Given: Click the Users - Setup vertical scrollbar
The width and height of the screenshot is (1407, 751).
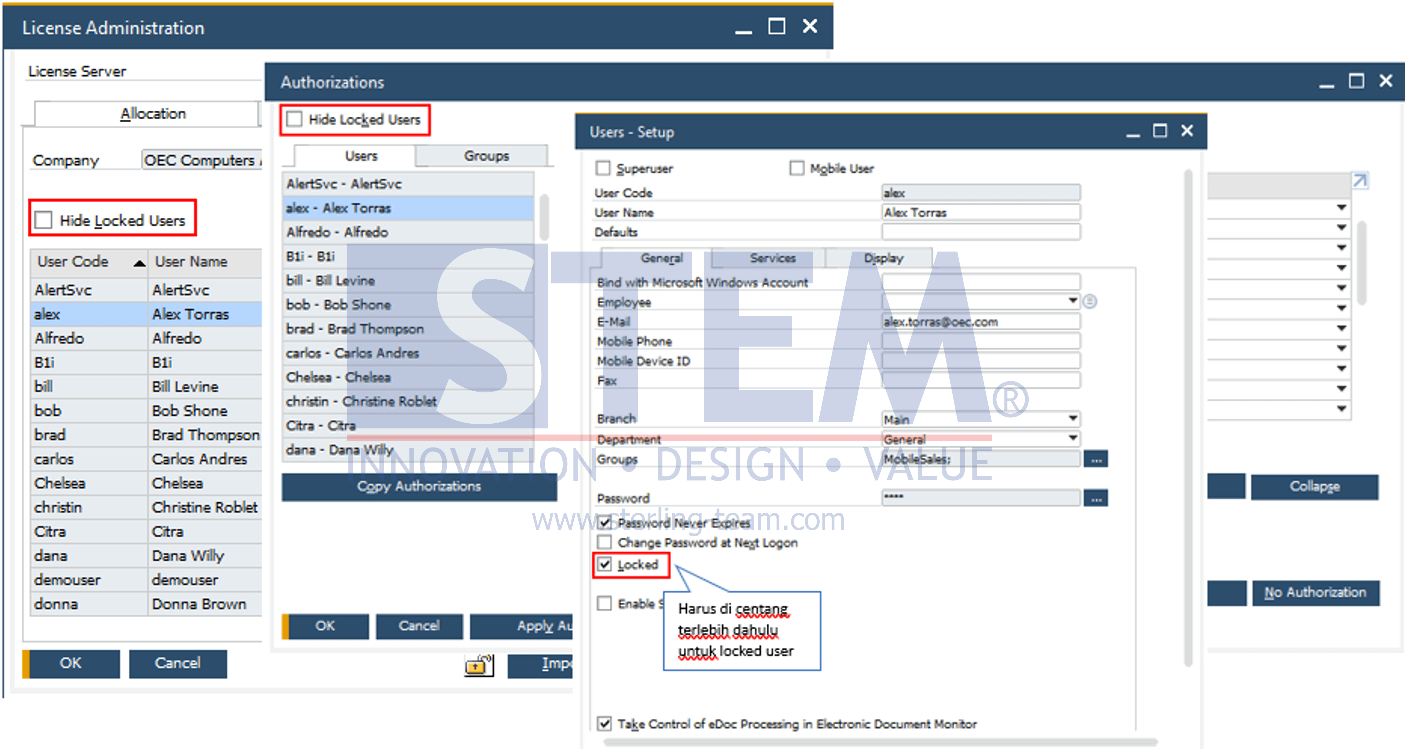Looking at the screenshot, I should [1188, 420].
